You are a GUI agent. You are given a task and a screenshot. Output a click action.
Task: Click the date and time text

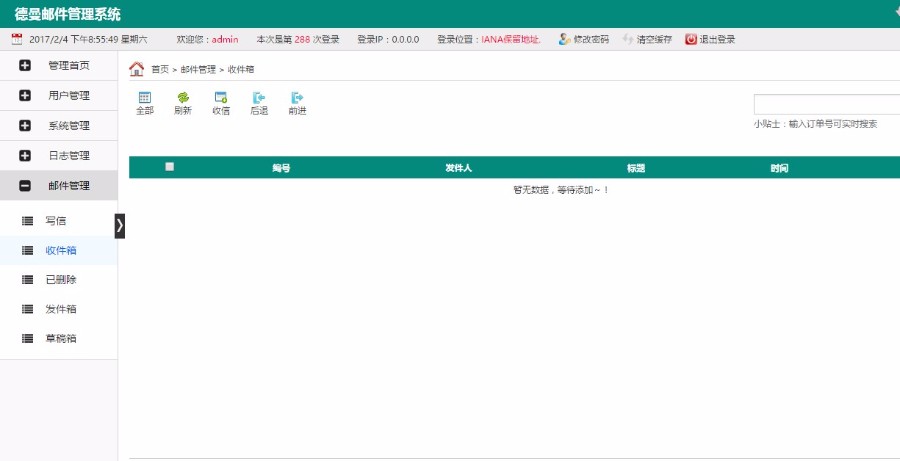click(88, 40)
